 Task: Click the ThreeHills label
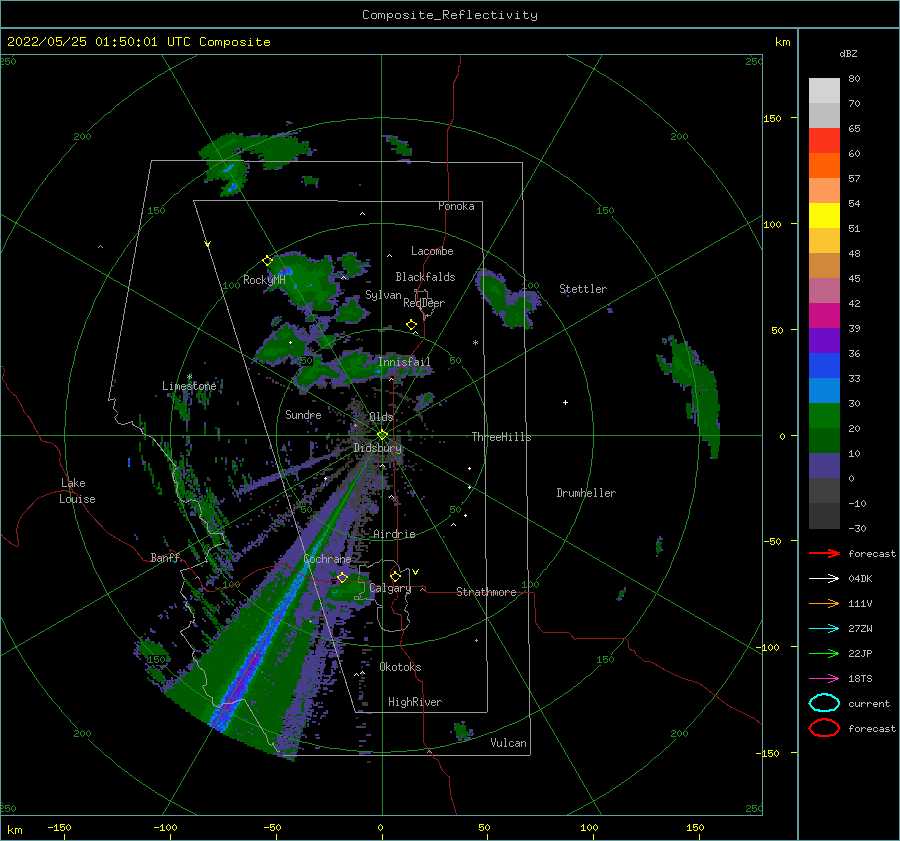click(502, 437)
